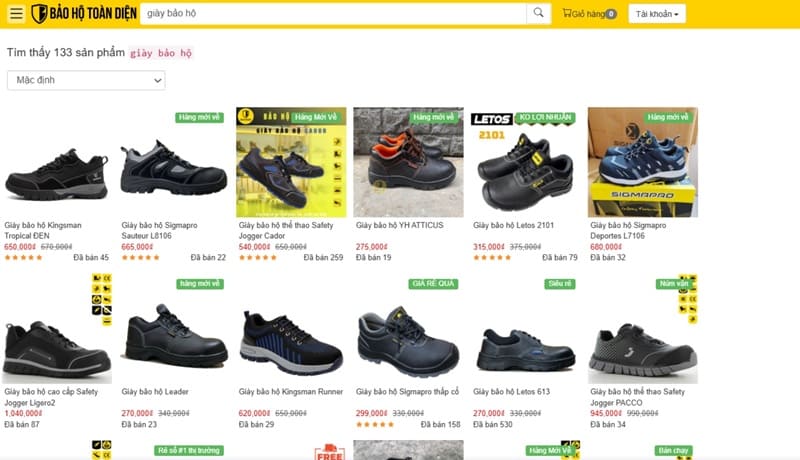The width and height of the screenshot is (800, 460).
Task: Click the "Siêu rẻ" badge on Letos 613
Action: [559, 283]
